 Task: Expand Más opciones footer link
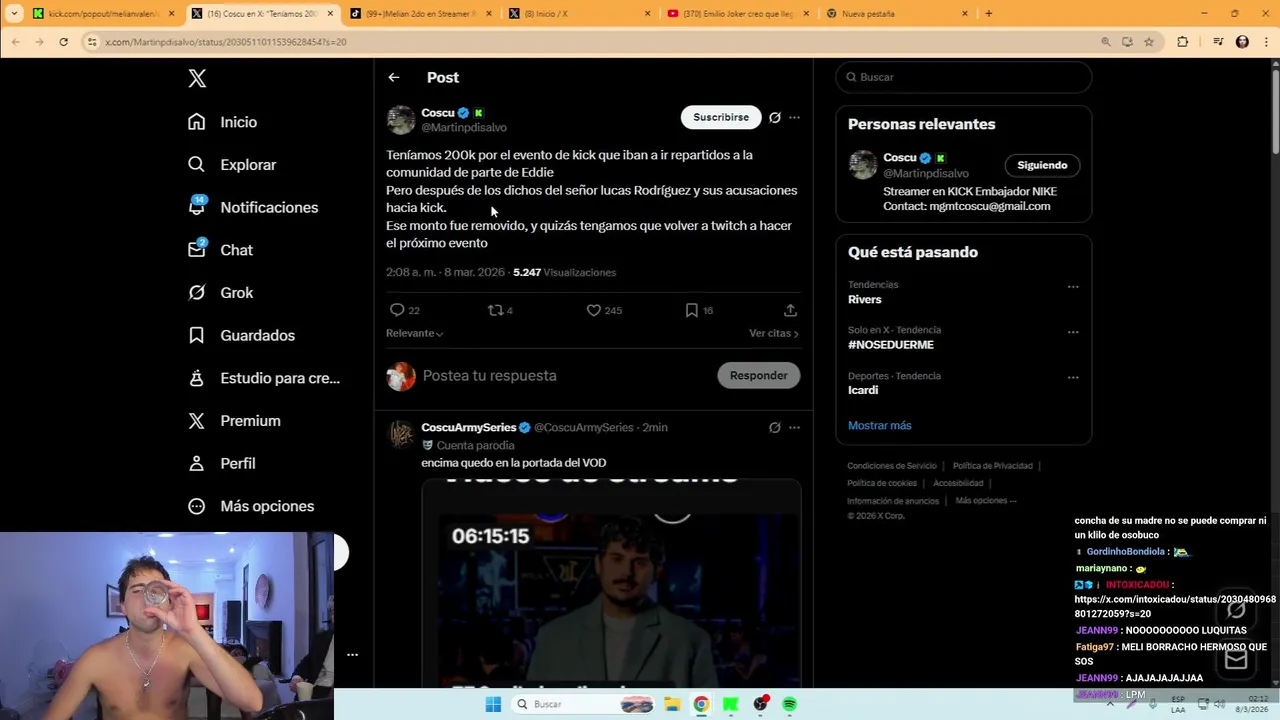[985, 500]
